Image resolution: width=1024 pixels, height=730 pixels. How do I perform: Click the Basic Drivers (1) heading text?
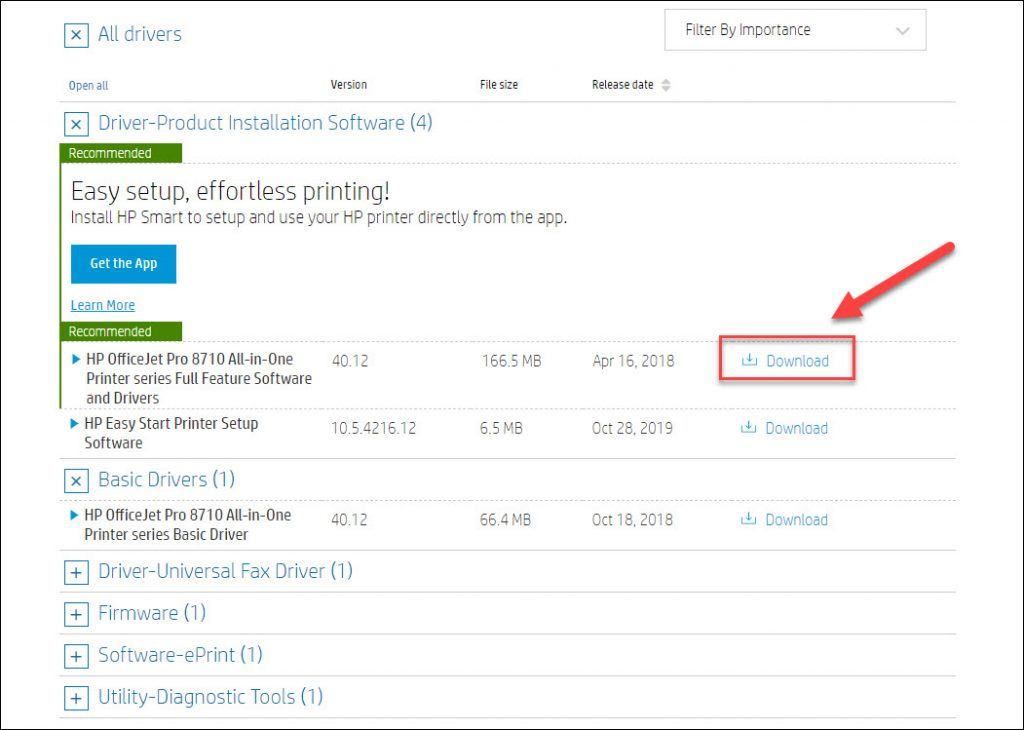coord(167,479)
